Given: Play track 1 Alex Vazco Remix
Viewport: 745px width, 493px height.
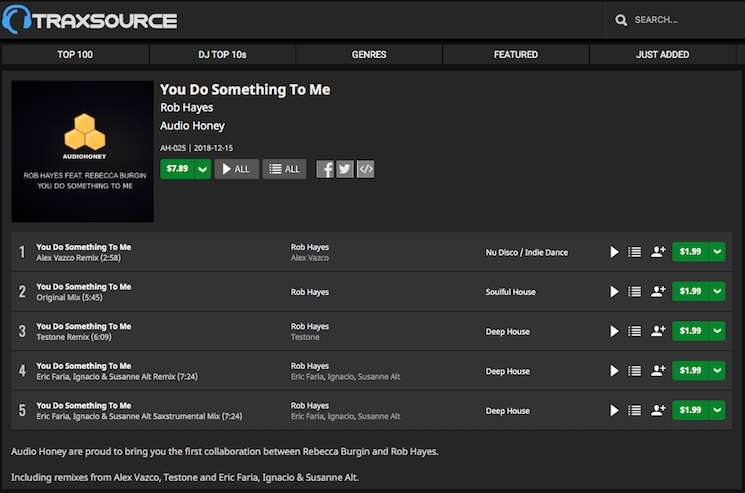Looking at the screenshot, I should click(x=614, y=252).
